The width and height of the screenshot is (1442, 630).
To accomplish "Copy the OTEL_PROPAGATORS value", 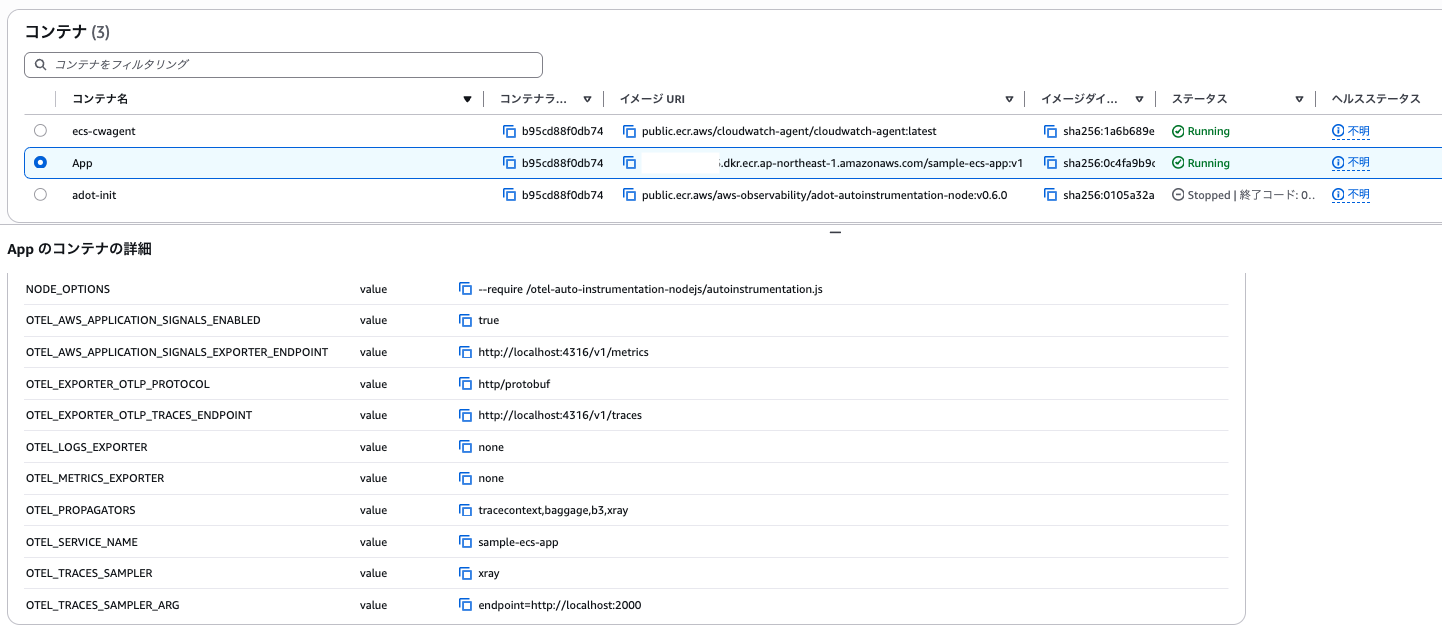I will click(x=465, y=510).
